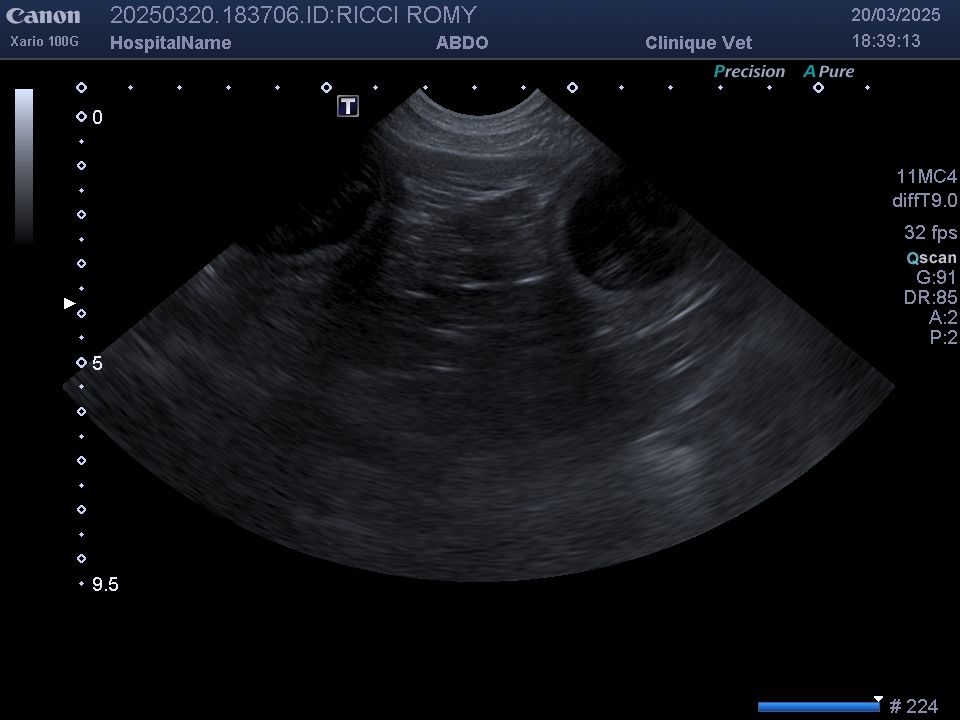Viewport: 960px width, 720px height.
Task: Click the depth scale 0 label
Action: click(97, 118)
